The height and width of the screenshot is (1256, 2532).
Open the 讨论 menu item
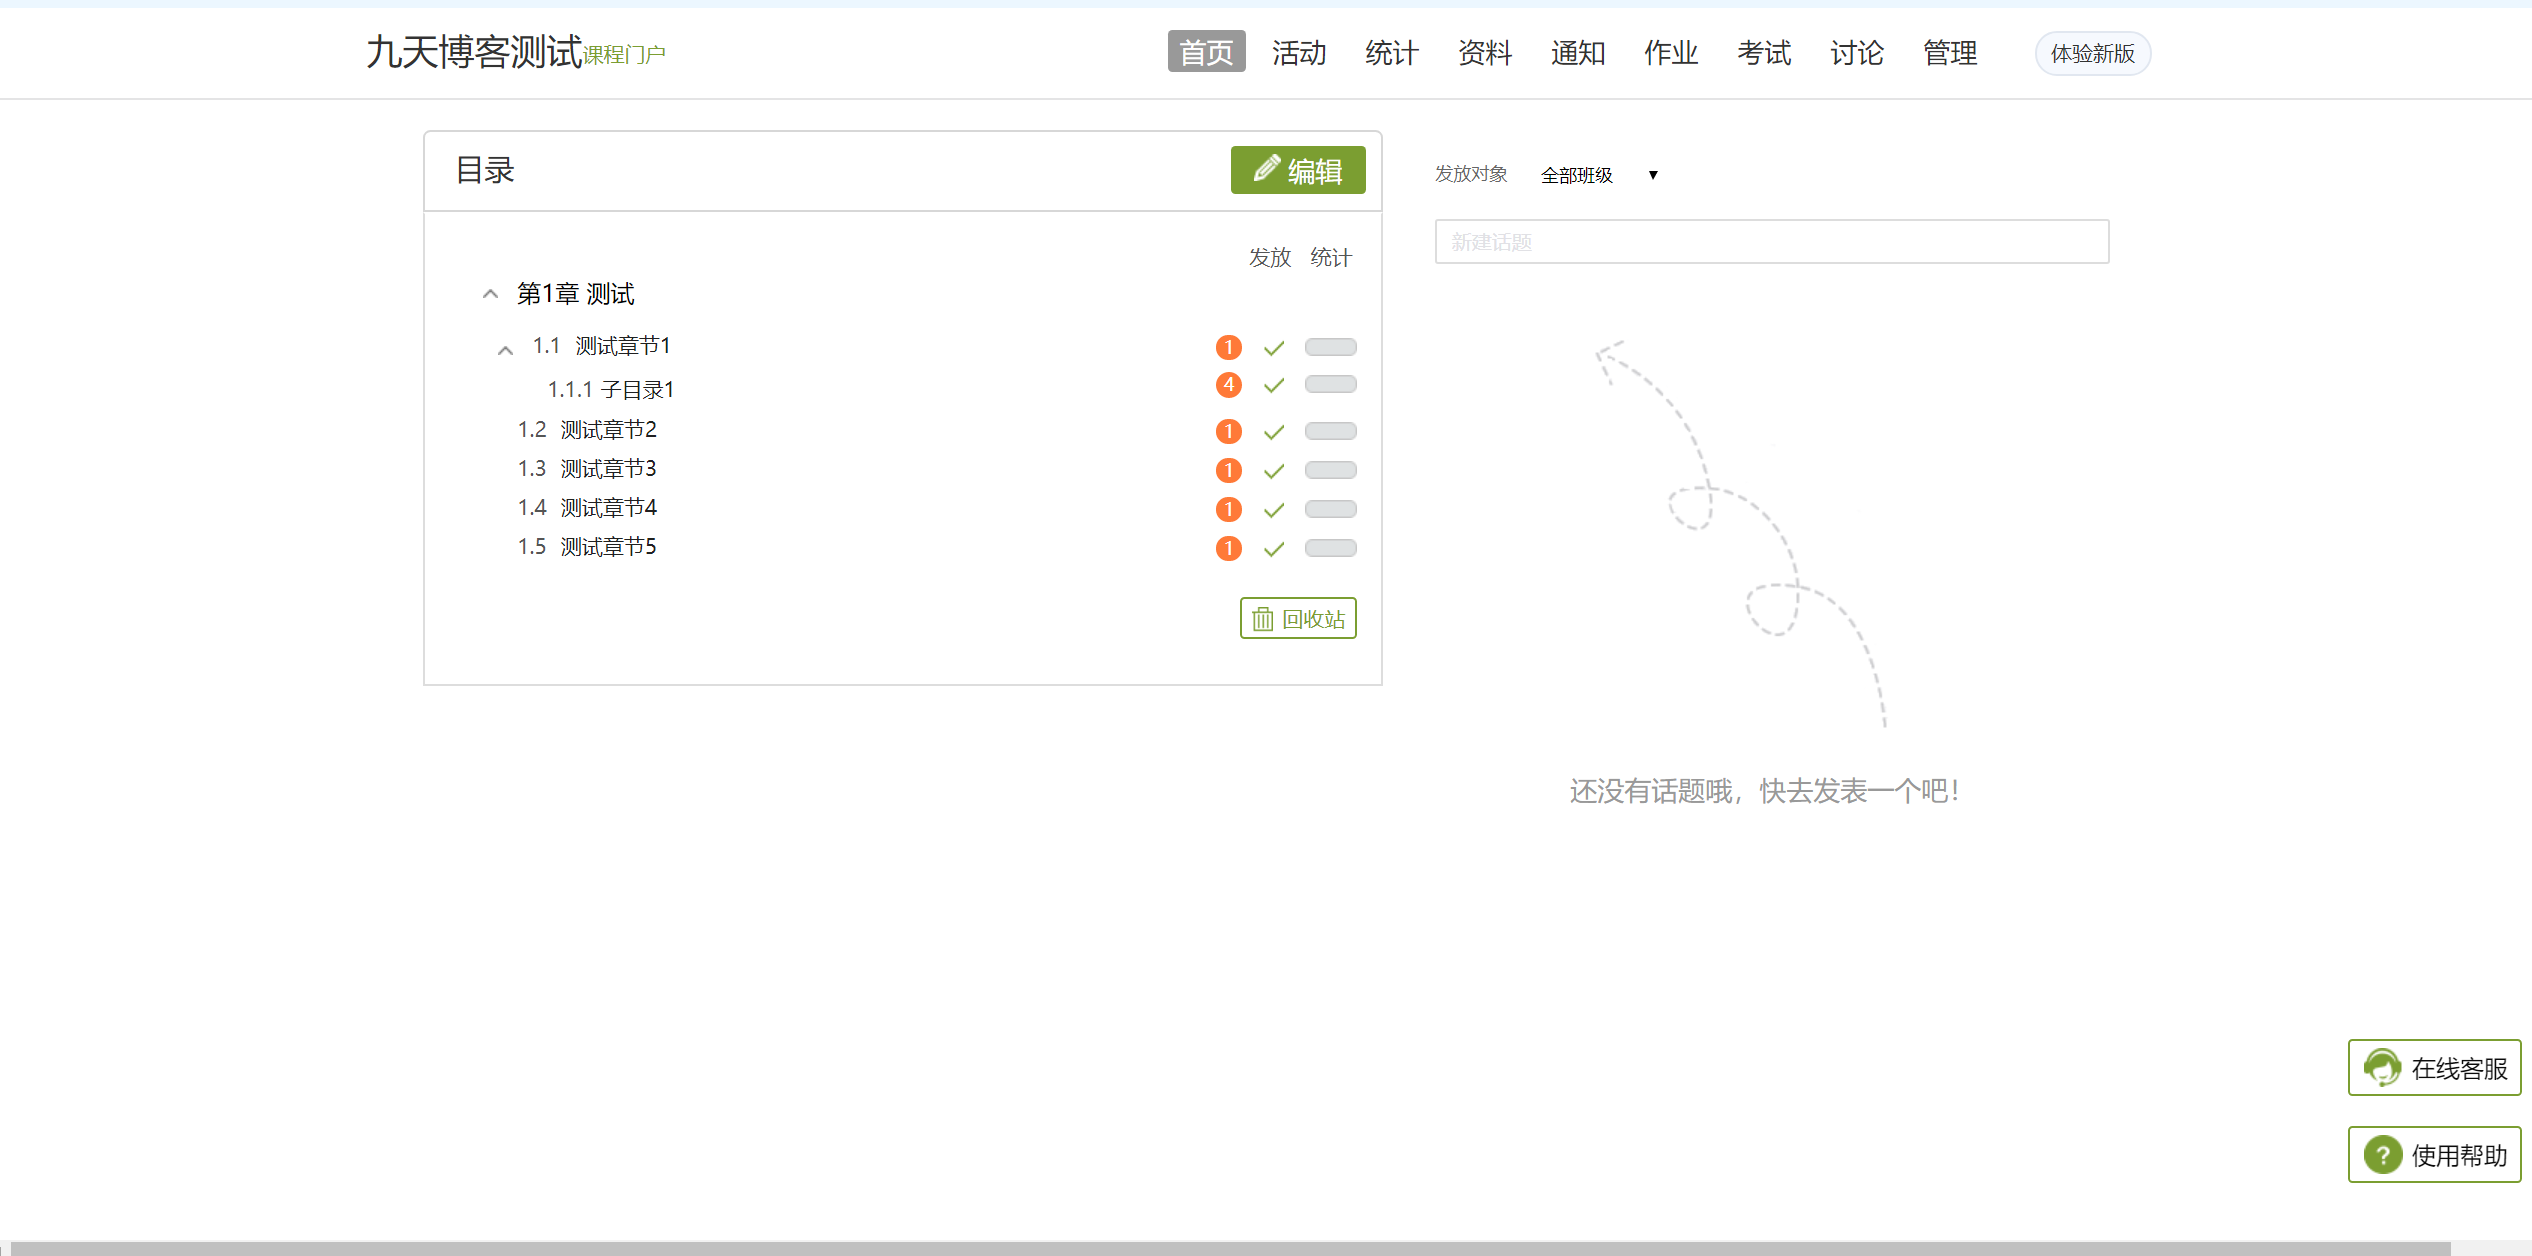[1856, 53]
